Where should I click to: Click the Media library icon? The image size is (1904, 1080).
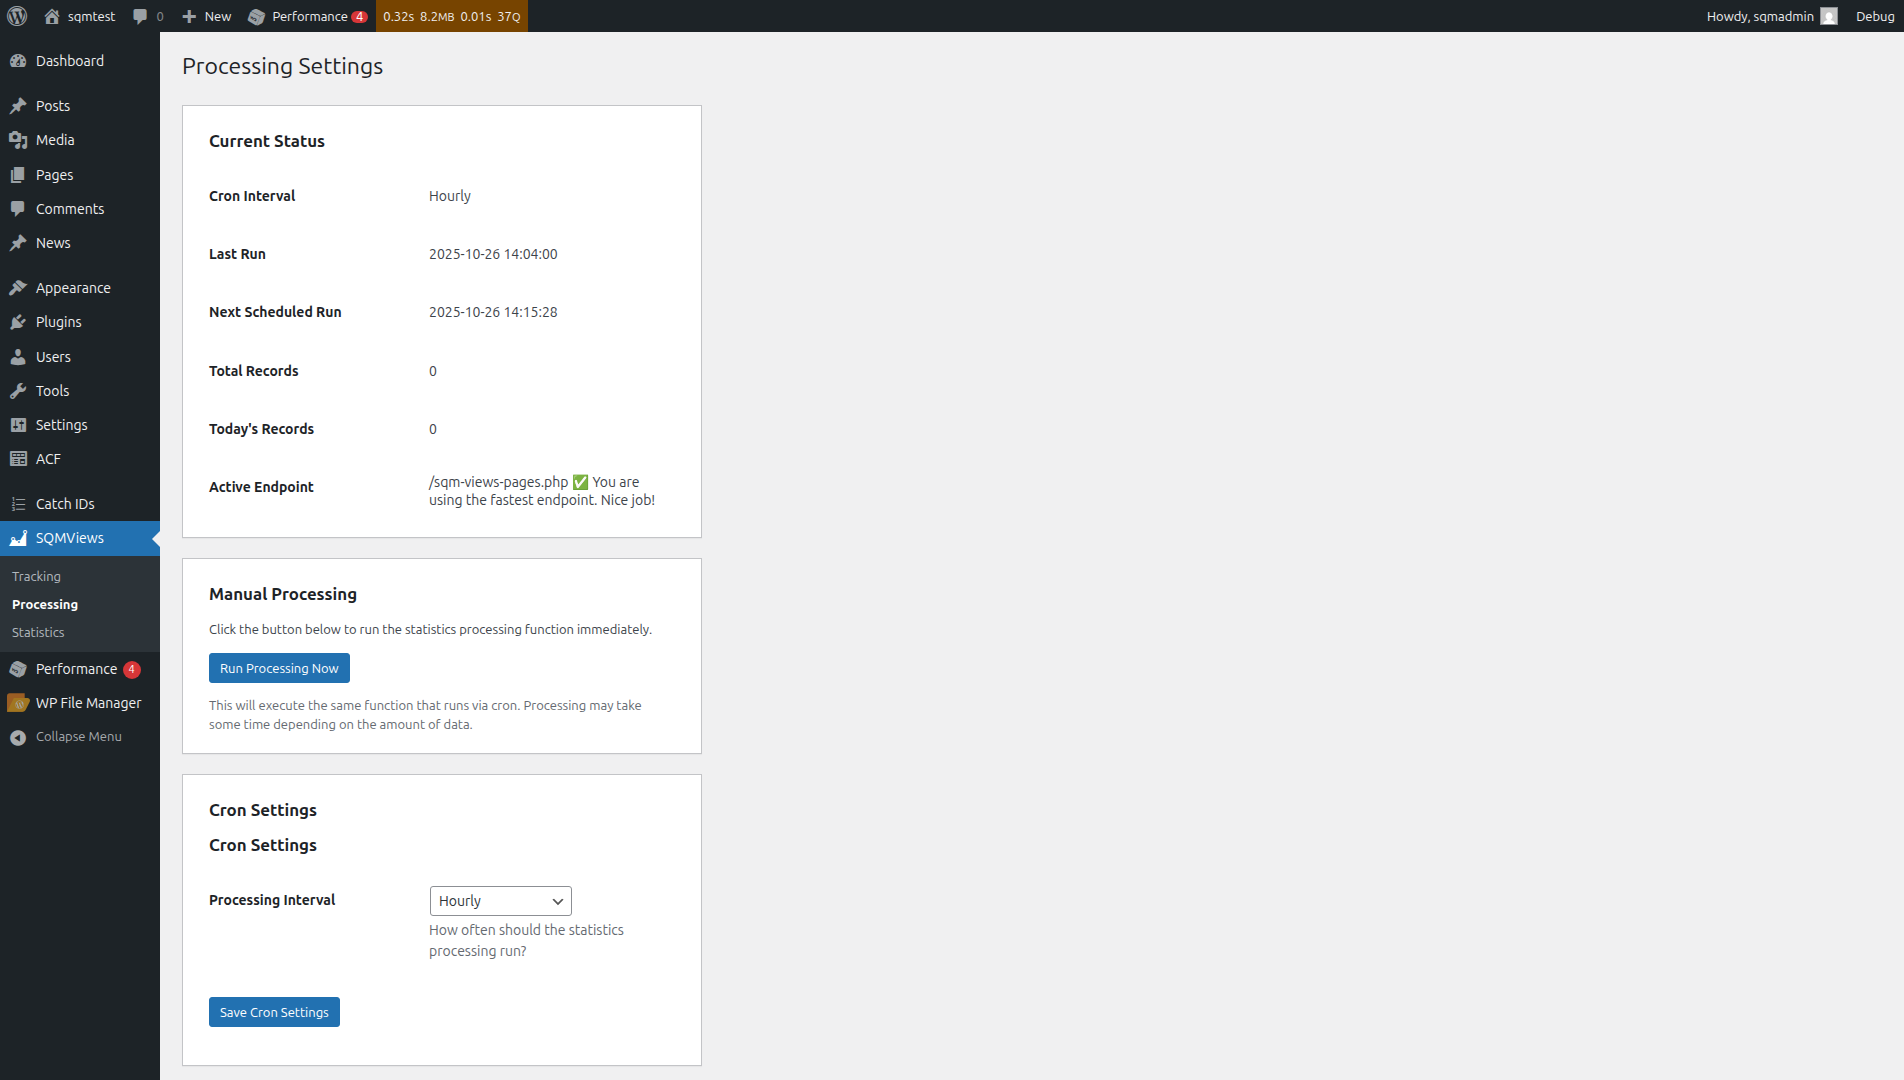(x=20, y=139)
